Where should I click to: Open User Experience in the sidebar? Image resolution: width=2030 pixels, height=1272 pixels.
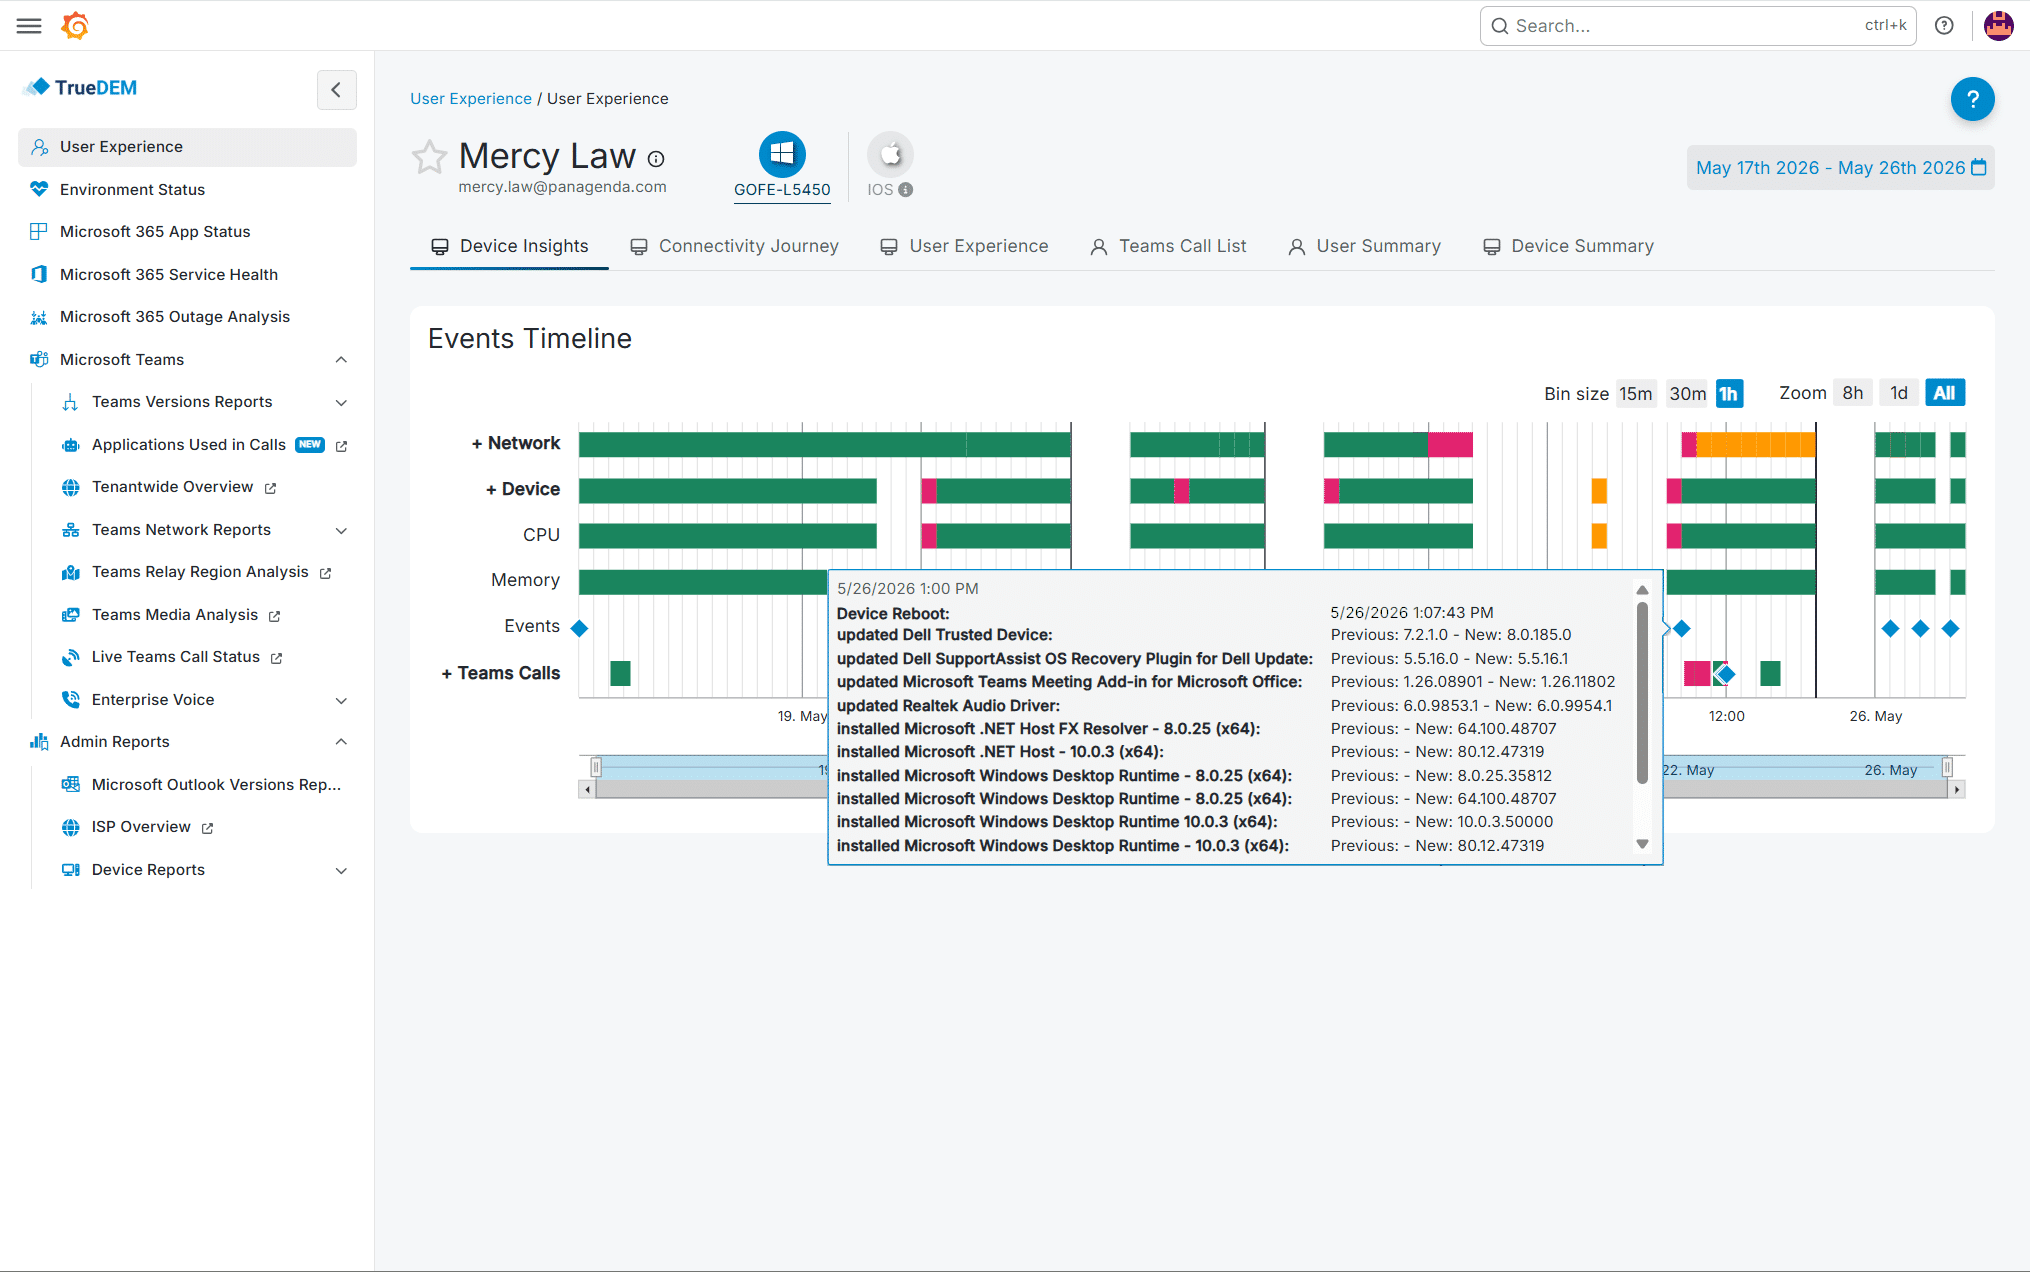pos(187,147)
